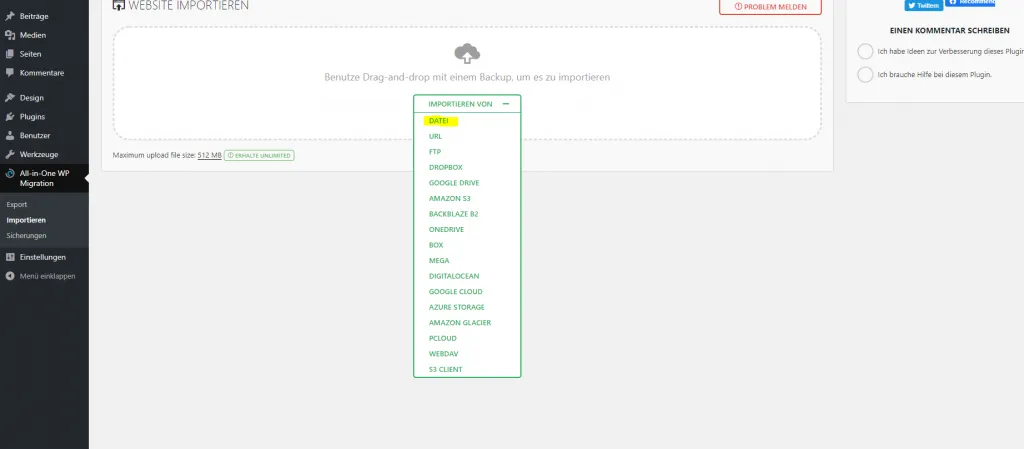Open the Einstellungen menu
This screenshot has width=1024, height=449.
click(x=42, y=257)
